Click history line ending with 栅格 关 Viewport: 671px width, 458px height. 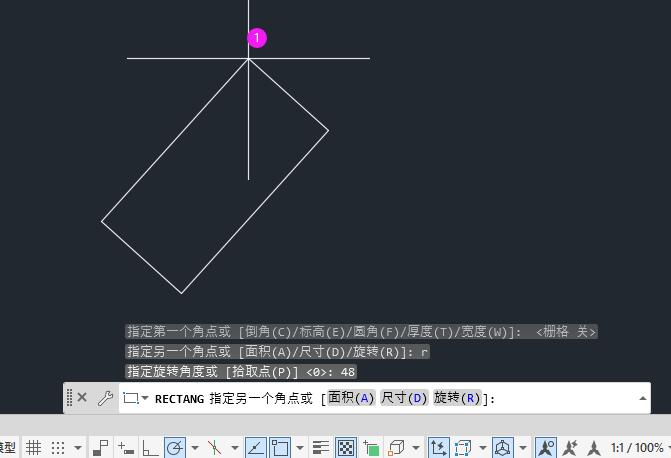click(x=362, y=332)
